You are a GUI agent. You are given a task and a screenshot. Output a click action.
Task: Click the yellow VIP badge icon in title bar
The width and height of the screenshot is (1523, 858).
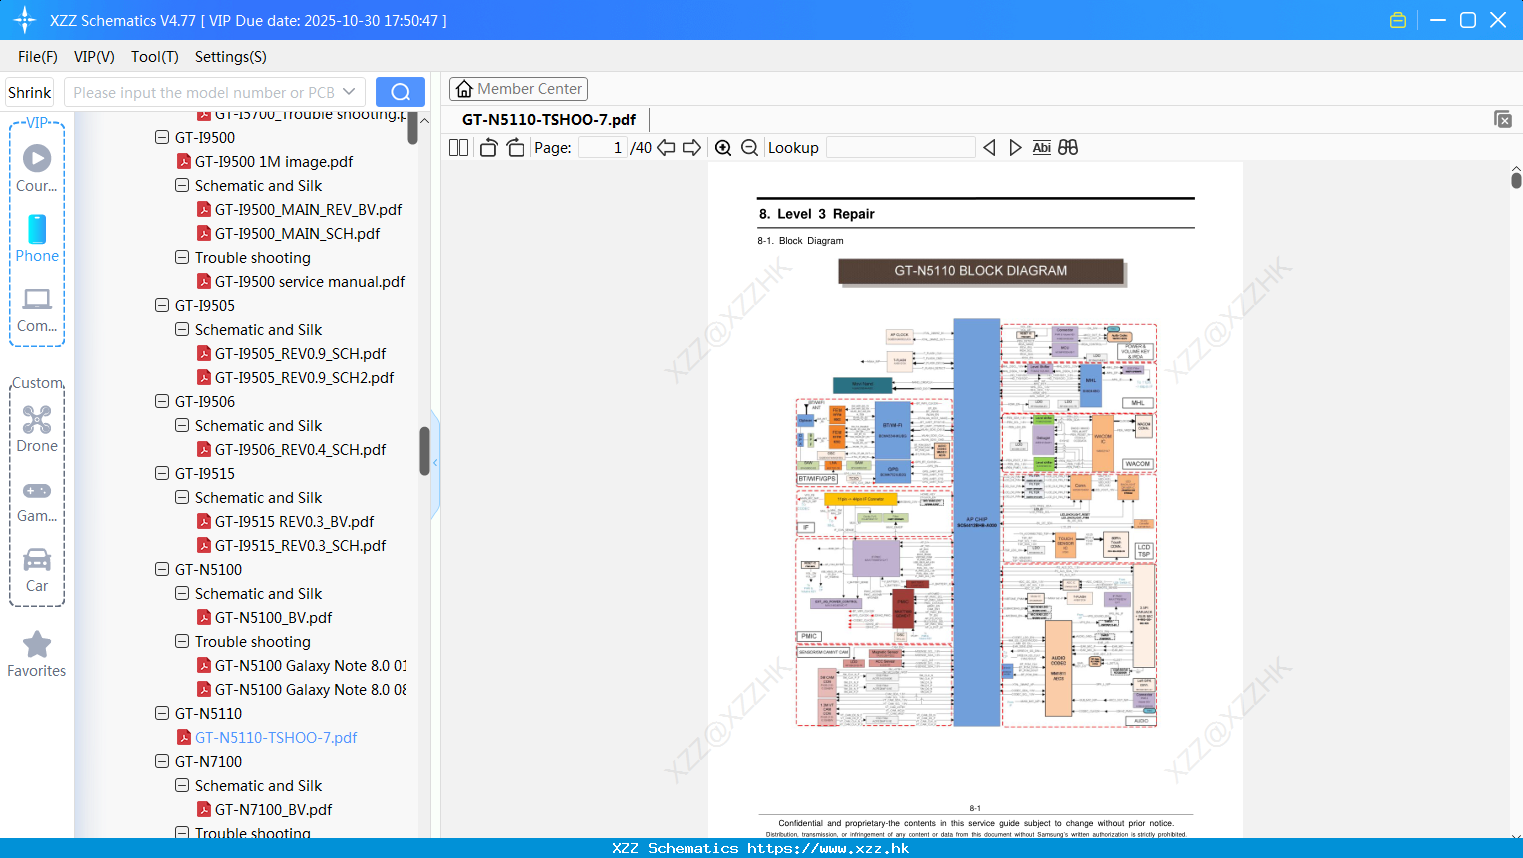point(1398,20)
